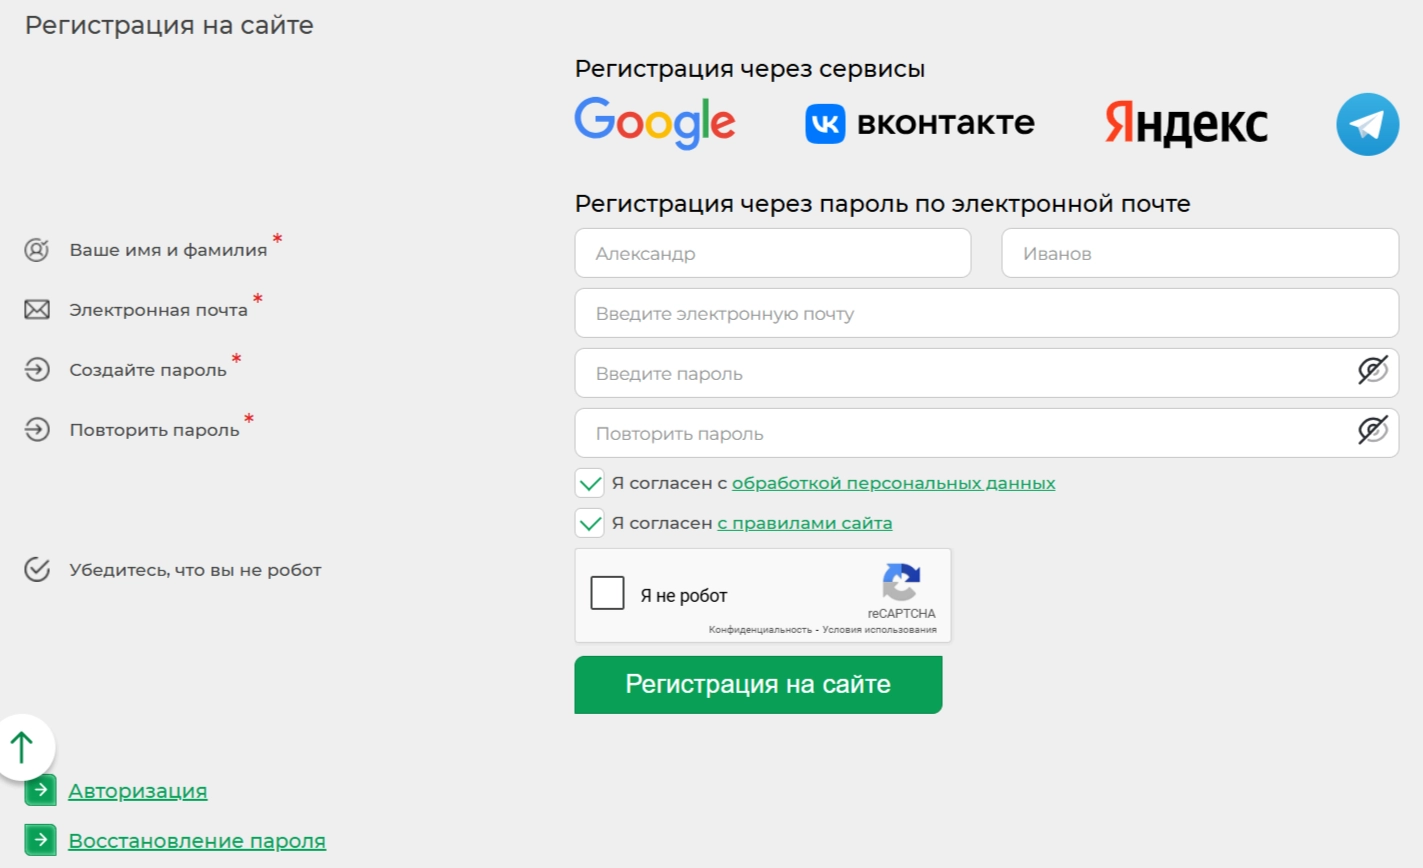Choose the Yandex logo for registration

pos(1186,124)
